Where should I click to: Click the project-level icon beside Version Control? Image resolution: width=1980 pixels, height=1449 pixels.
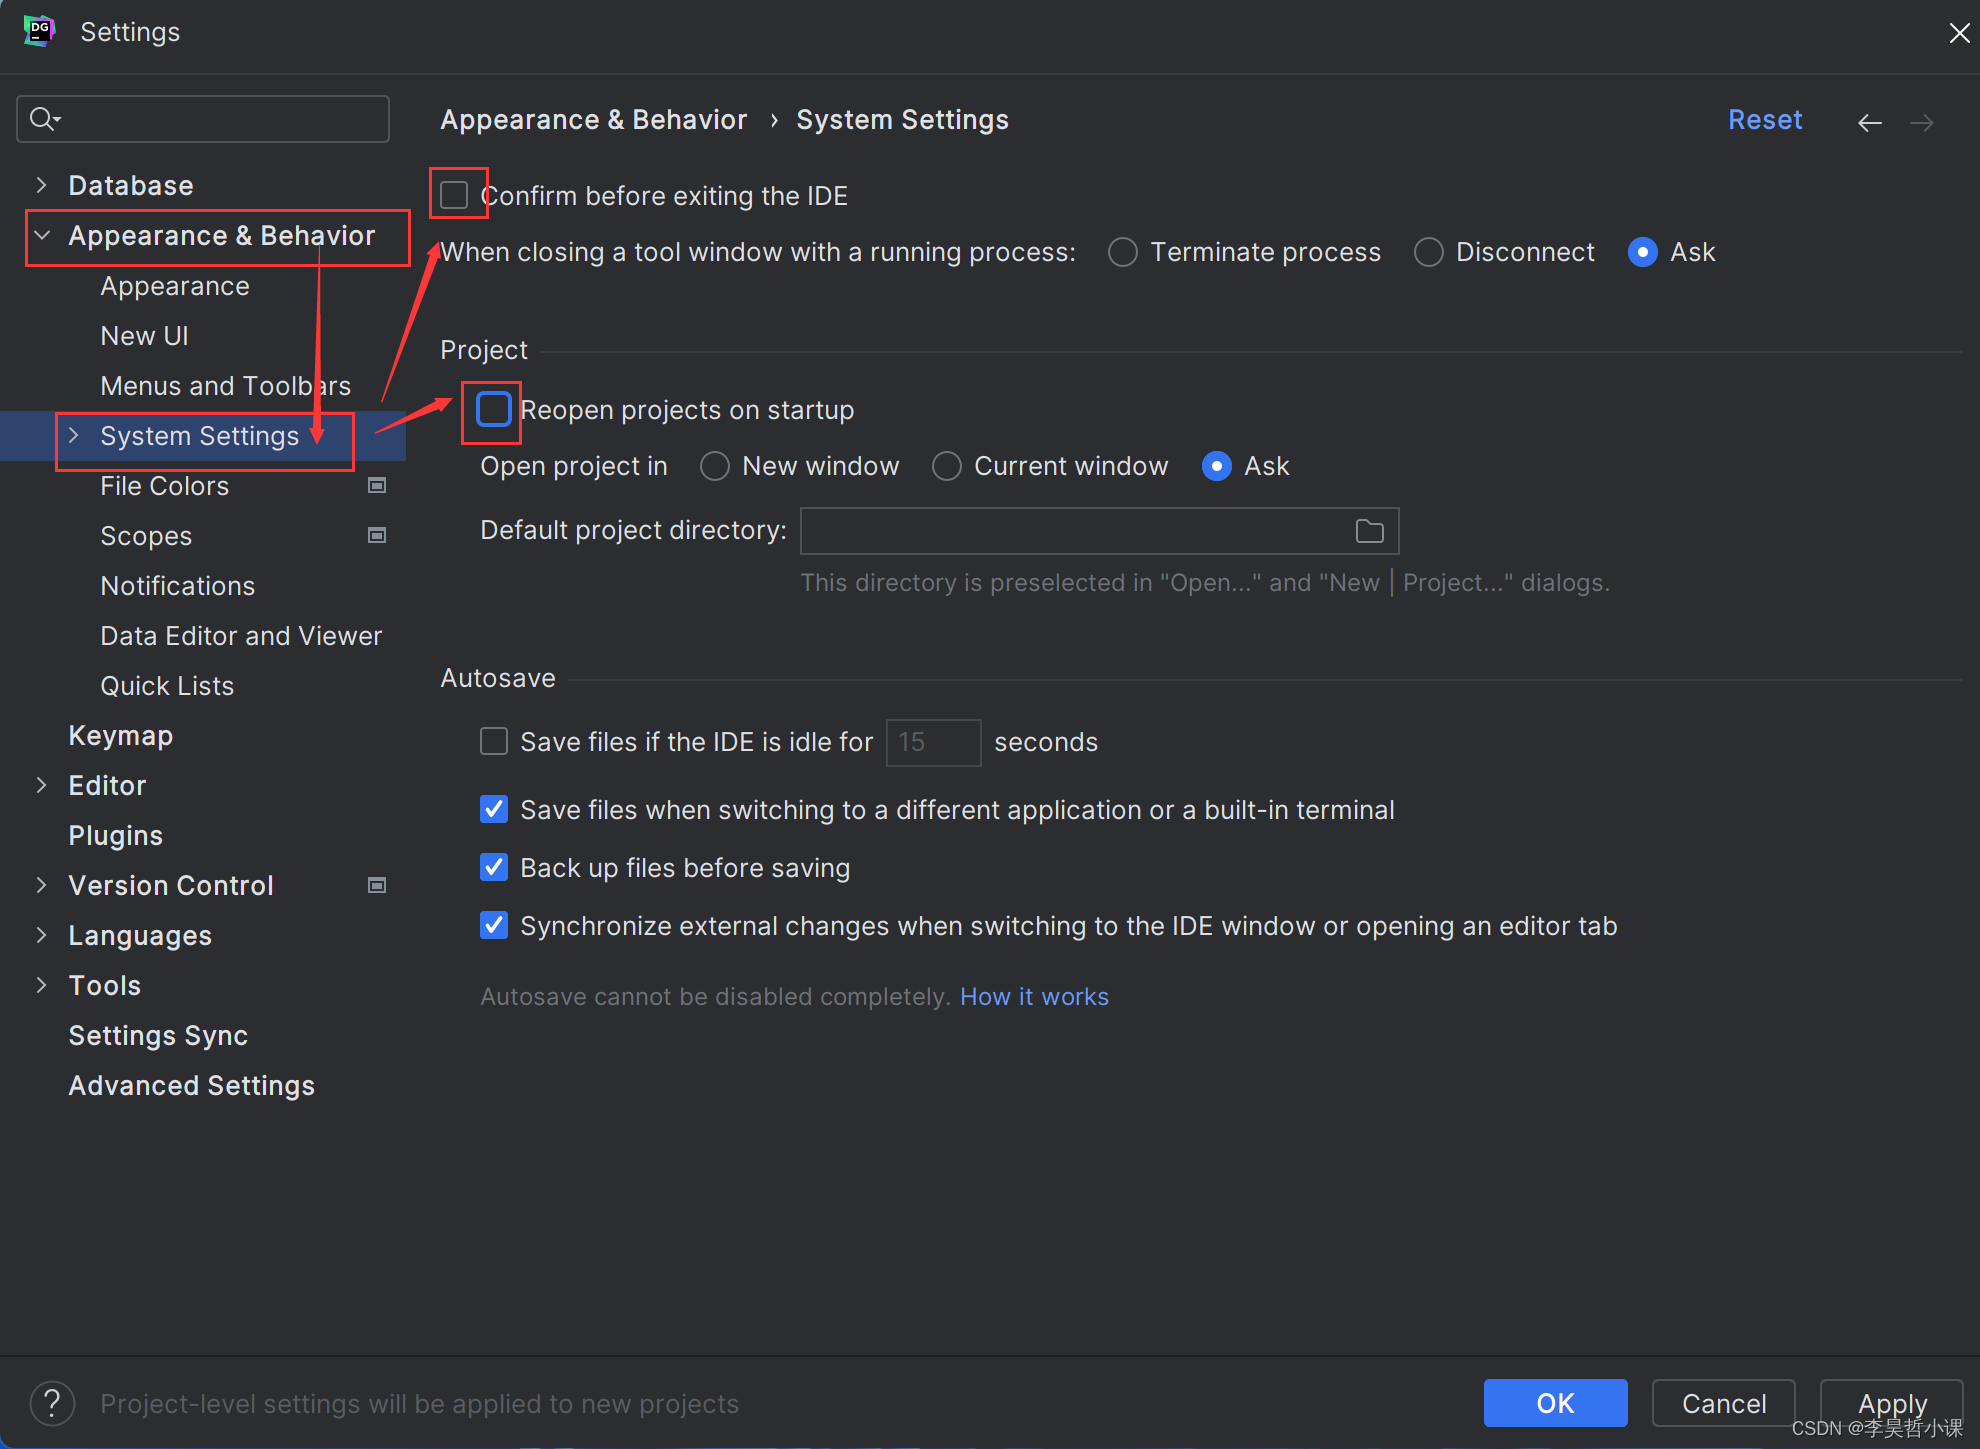(377, 886)
